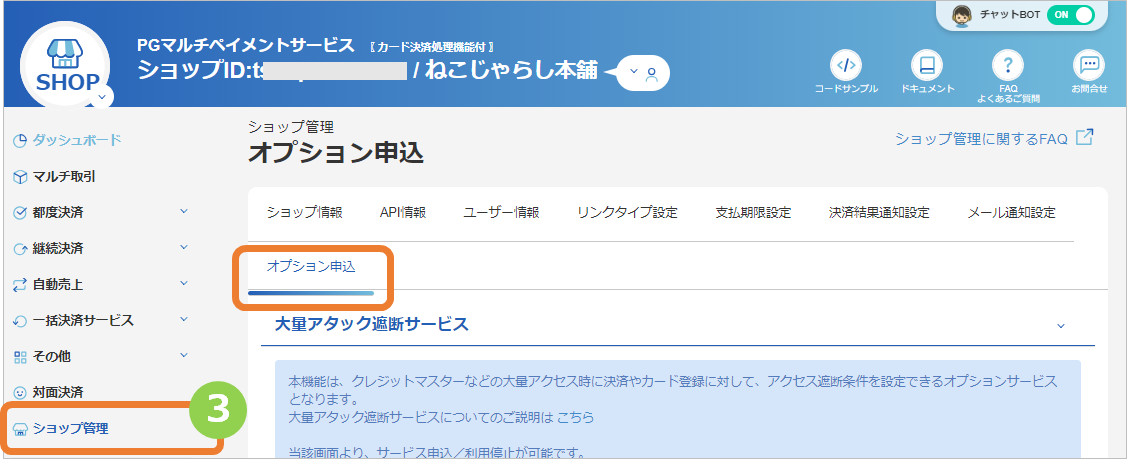The height and width of the screenshot is (459, 1127).
Task: Open マルチ取引 in sidebar
Action: pos(64,176)
